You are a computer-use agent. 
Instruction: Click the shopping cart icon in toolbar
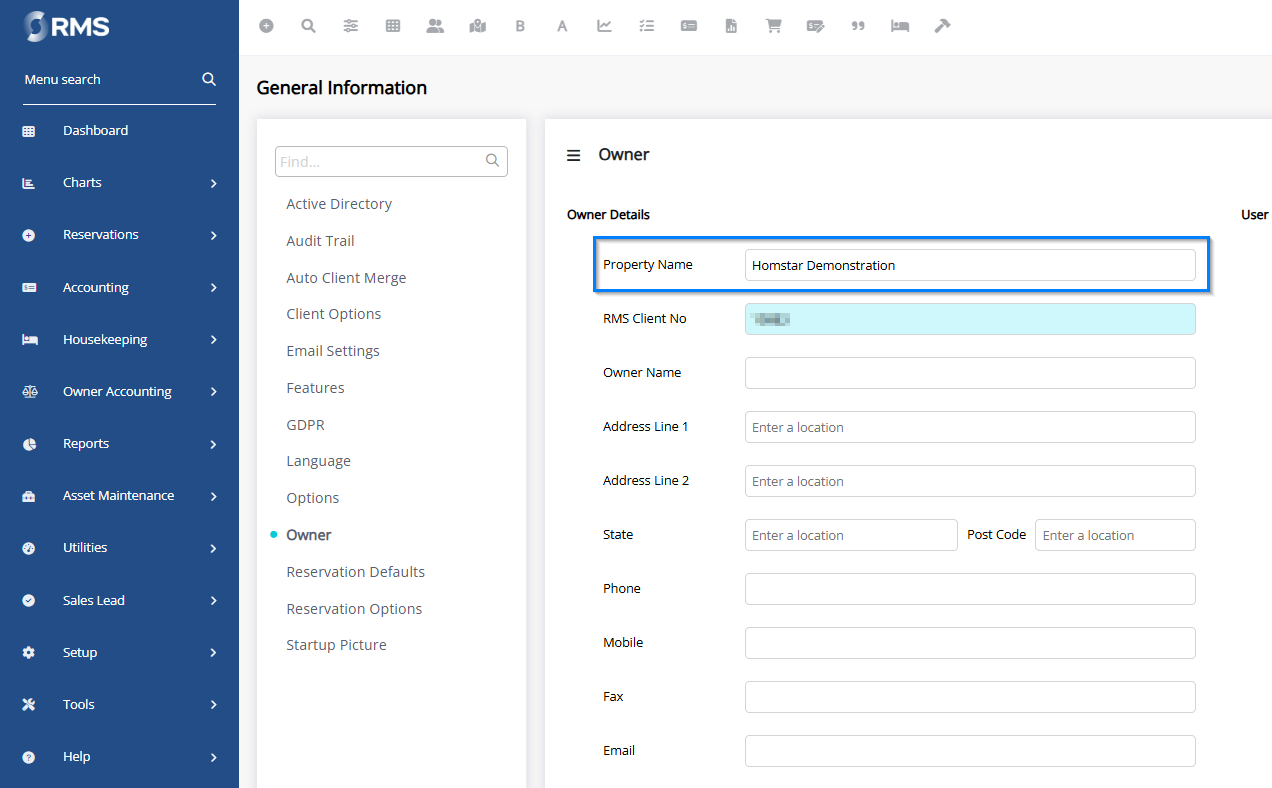[x=773, y=26]
